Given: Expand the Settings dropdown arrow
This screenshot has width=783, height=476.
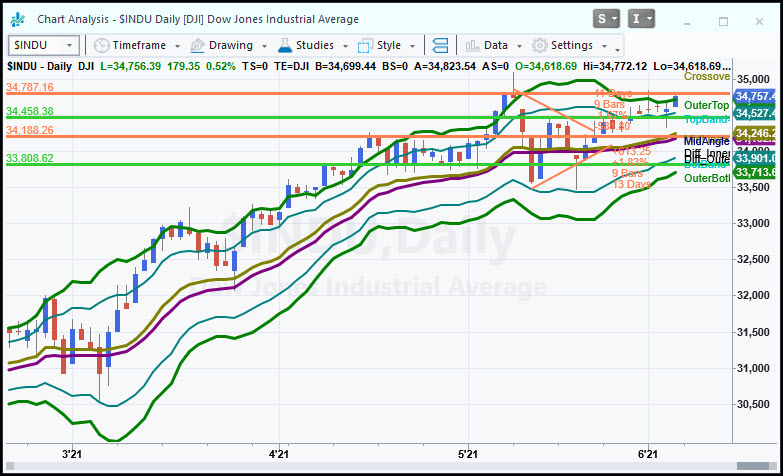Looking at the screenshot, I should [604, 46].
